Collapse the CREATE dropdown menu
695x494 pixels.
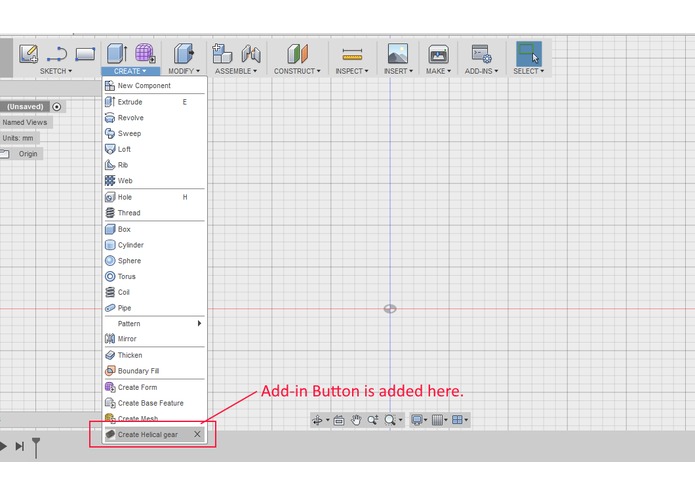[x=130, y=71]
